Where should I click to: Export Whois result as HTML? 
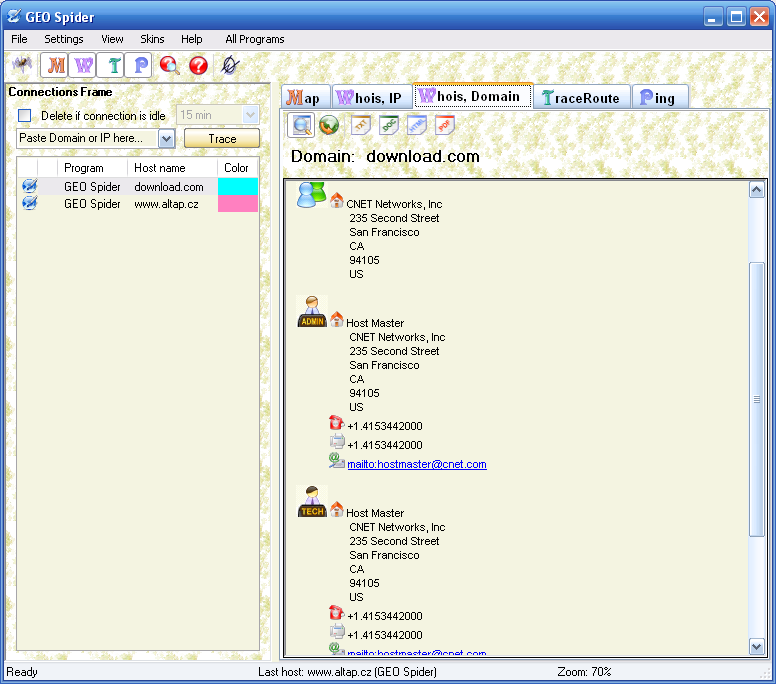(x=417, y=125)
